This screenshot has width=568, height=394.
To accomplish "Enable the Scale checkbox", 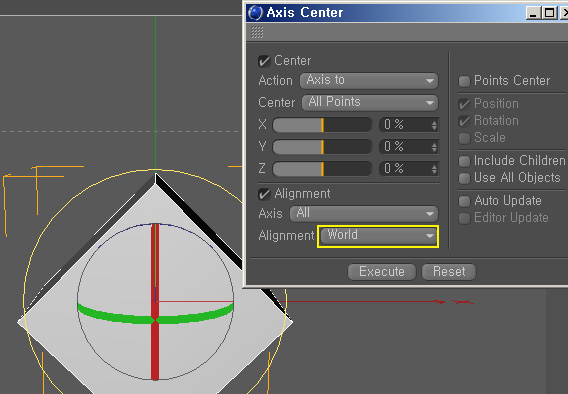I will 464,138.
